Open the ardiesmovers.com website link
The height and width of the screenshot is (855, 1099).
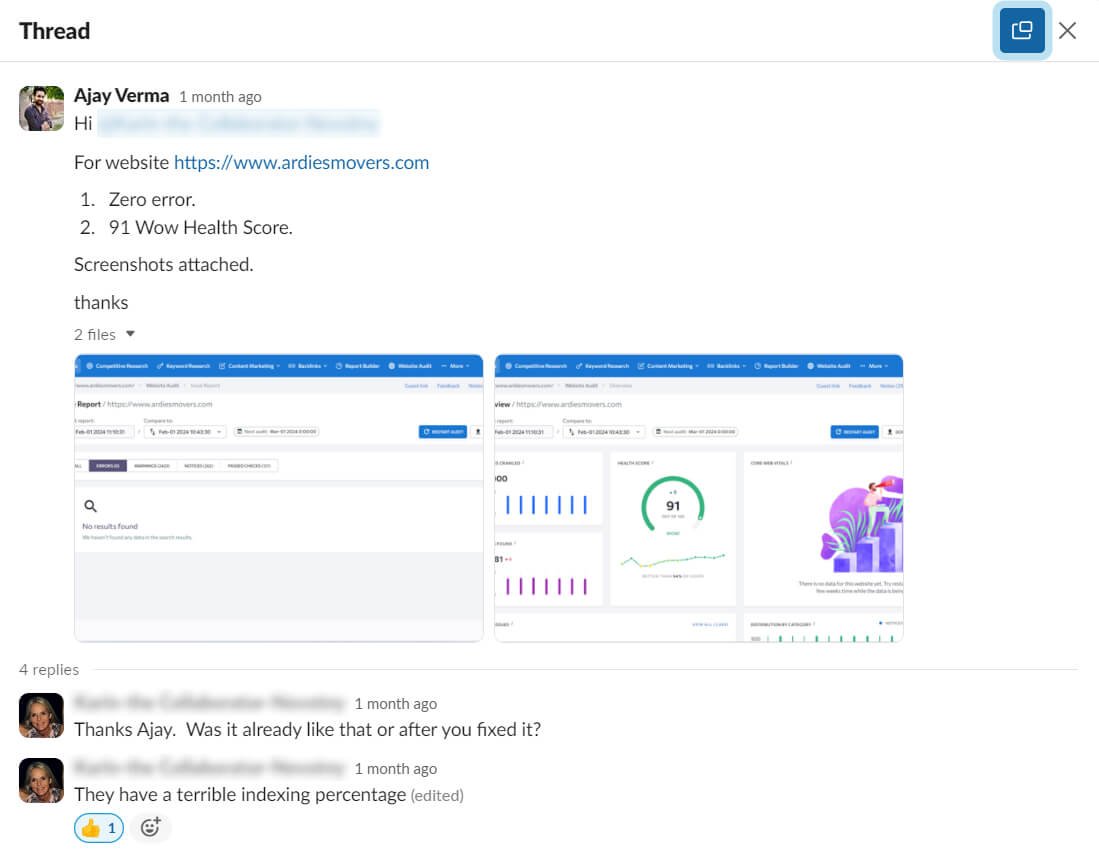click(x=301, y=162)
